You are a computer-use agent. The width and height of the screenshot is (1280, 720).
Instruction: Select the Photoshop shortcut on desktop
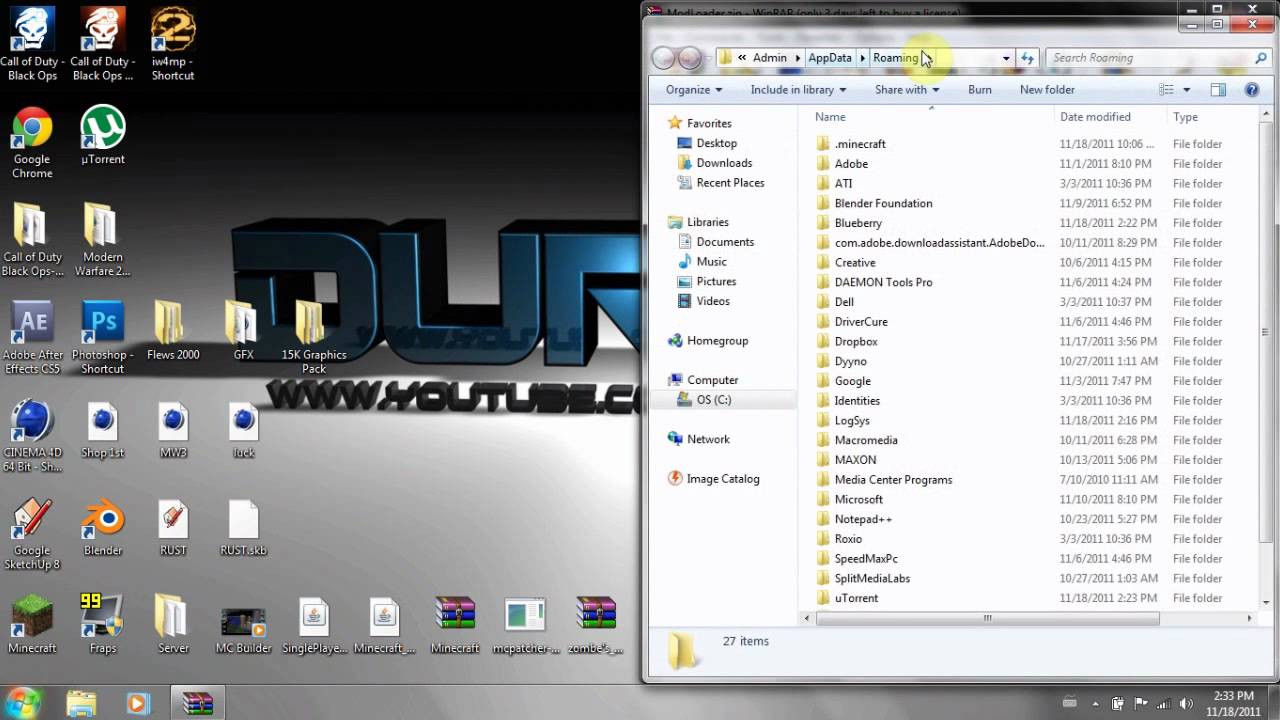coord(102,338)
